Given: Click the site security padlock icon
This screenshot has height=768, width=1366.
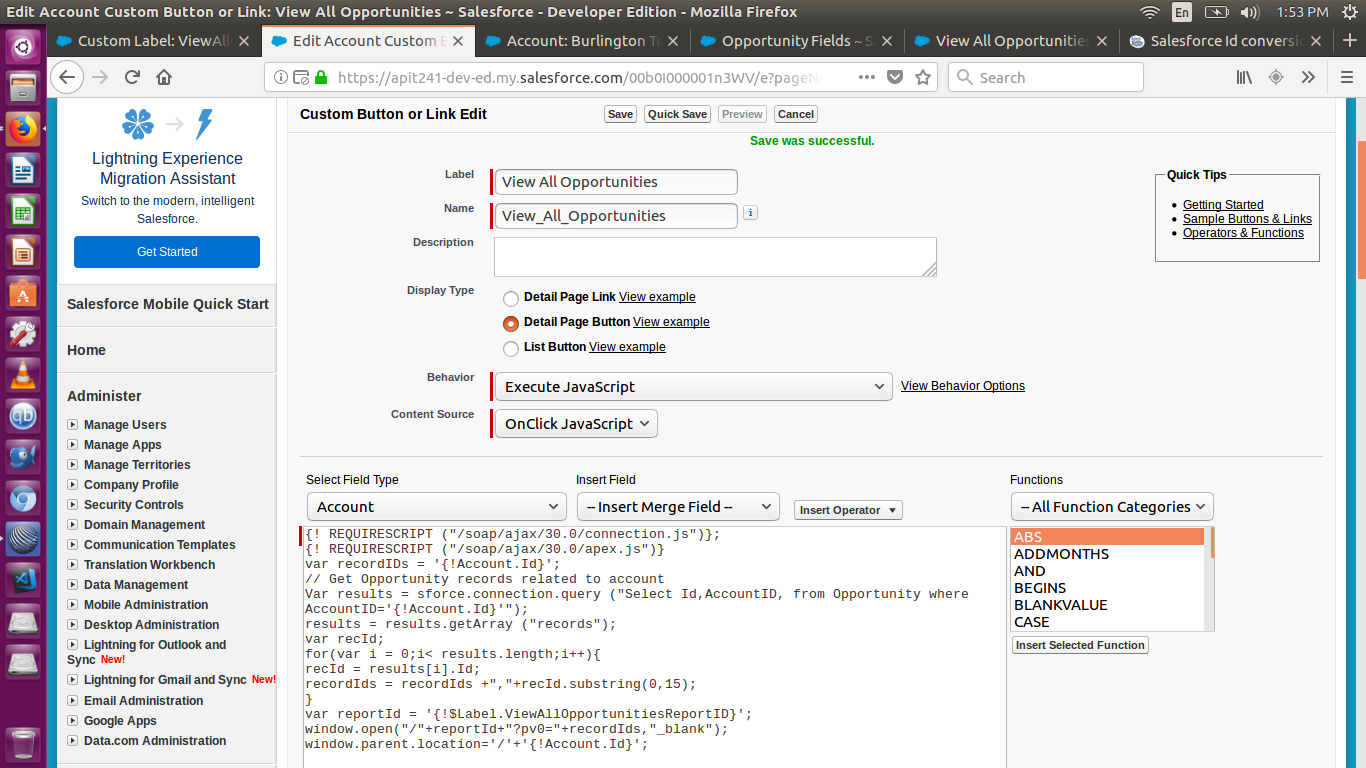Looking at the screenshot, I should tap(321, 77).
